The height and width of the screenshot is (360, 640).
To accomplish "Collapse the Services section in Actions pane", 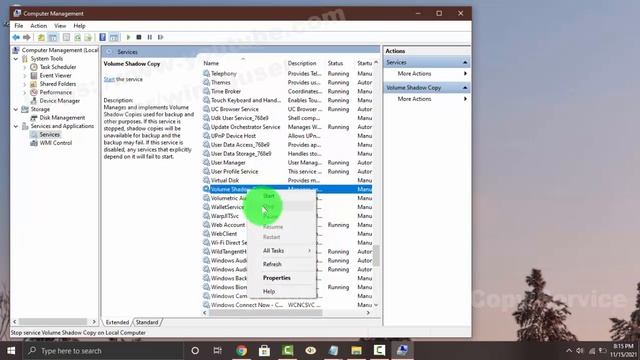I will [x=465, y=62].
